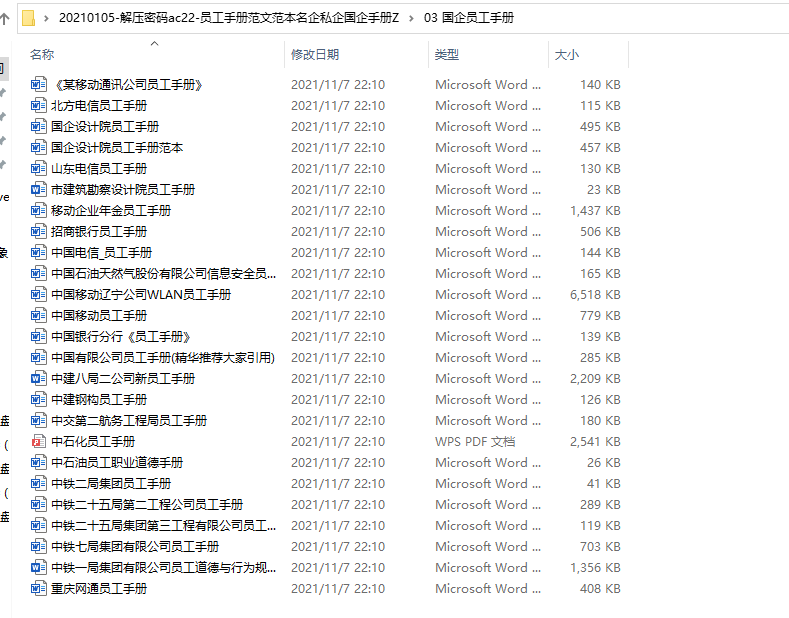
Task: Sort files by 大小 column header
Action: point(567,54)
